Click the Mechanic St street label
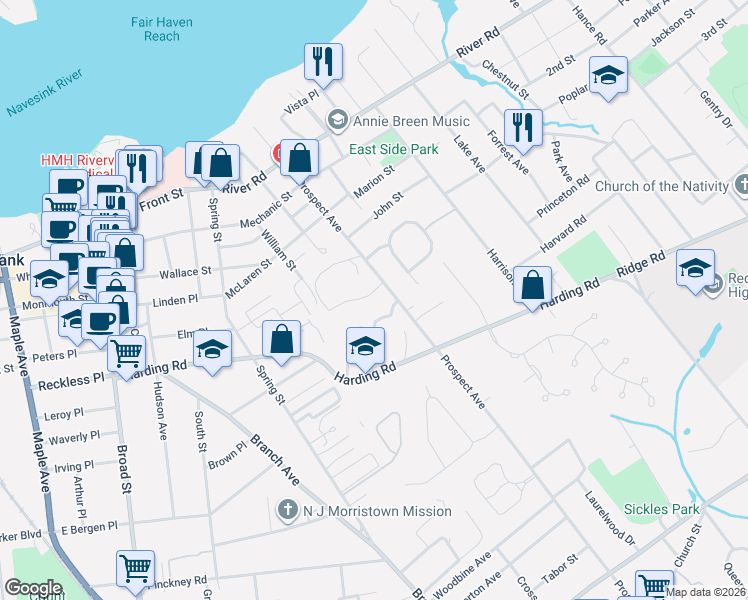Image resolution: width=748 pixels, height=600 pixels. coord(266,210)
